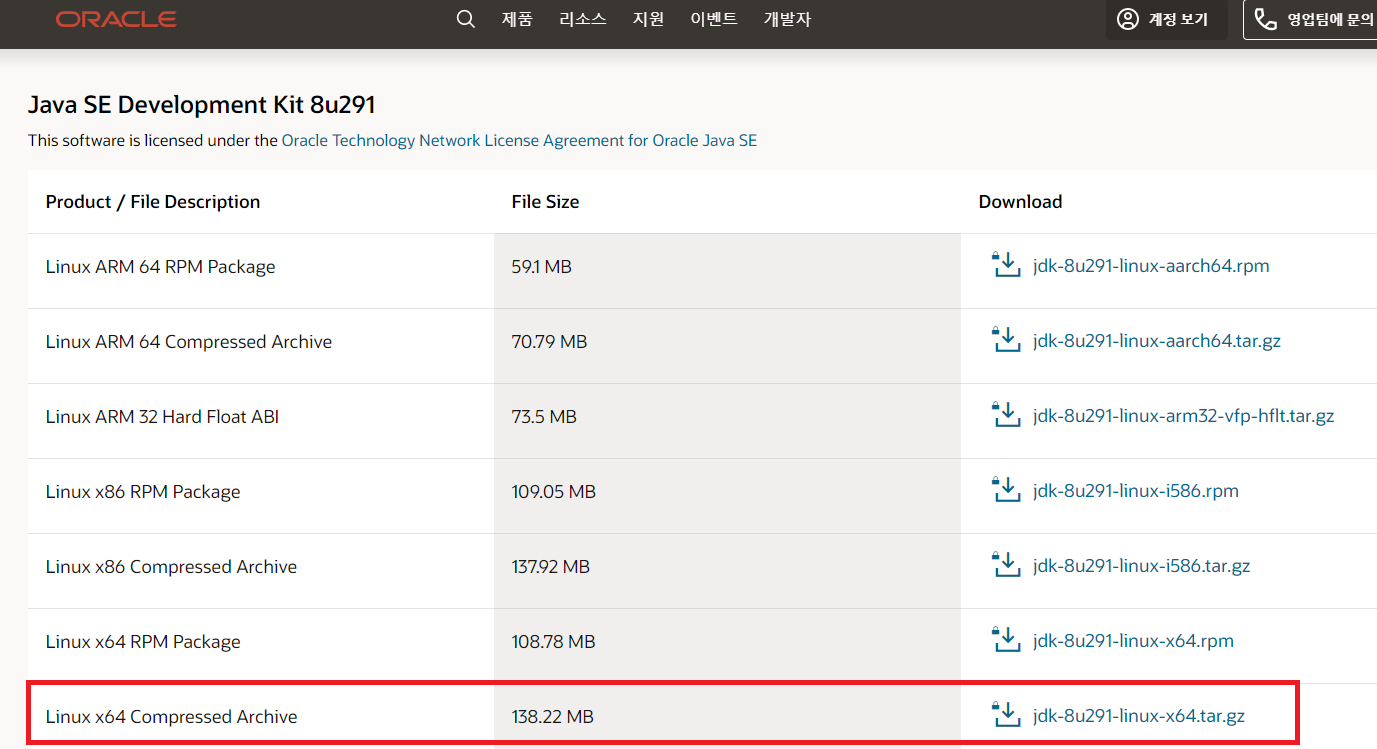Screen dimensions: 1377x749
Task: Click download icon for jdk-8u291-linux-x64.rpm
Action: pyautogui.click(x=1005, y=641)
